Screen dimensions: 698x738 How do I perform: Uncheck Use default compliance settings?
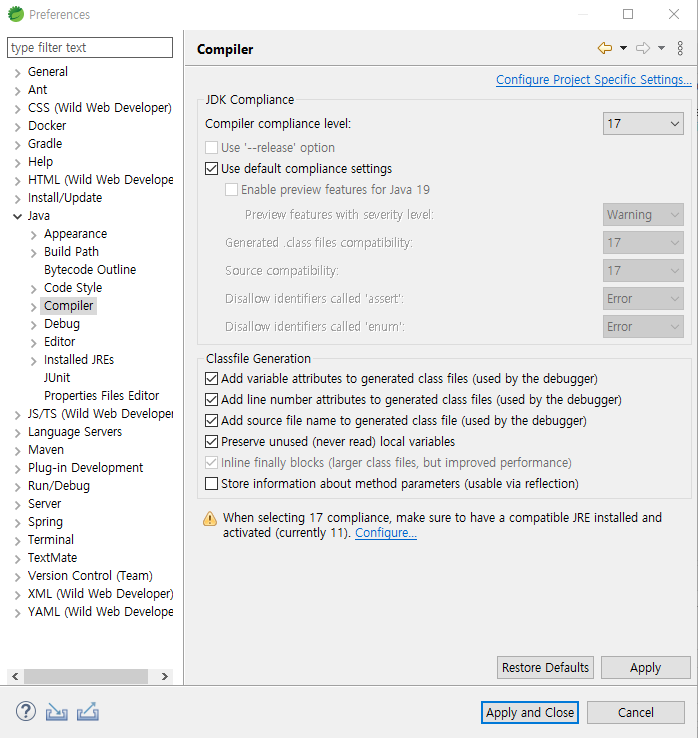[x=211, y=168]
